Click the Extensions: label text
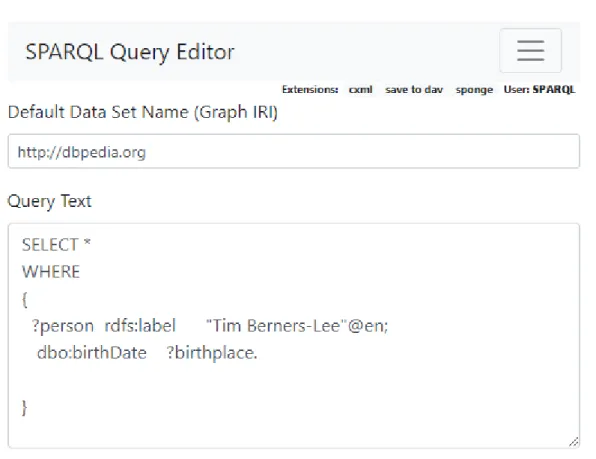The height and width of the screenshot is (459, 596). [x=310, y=90]
